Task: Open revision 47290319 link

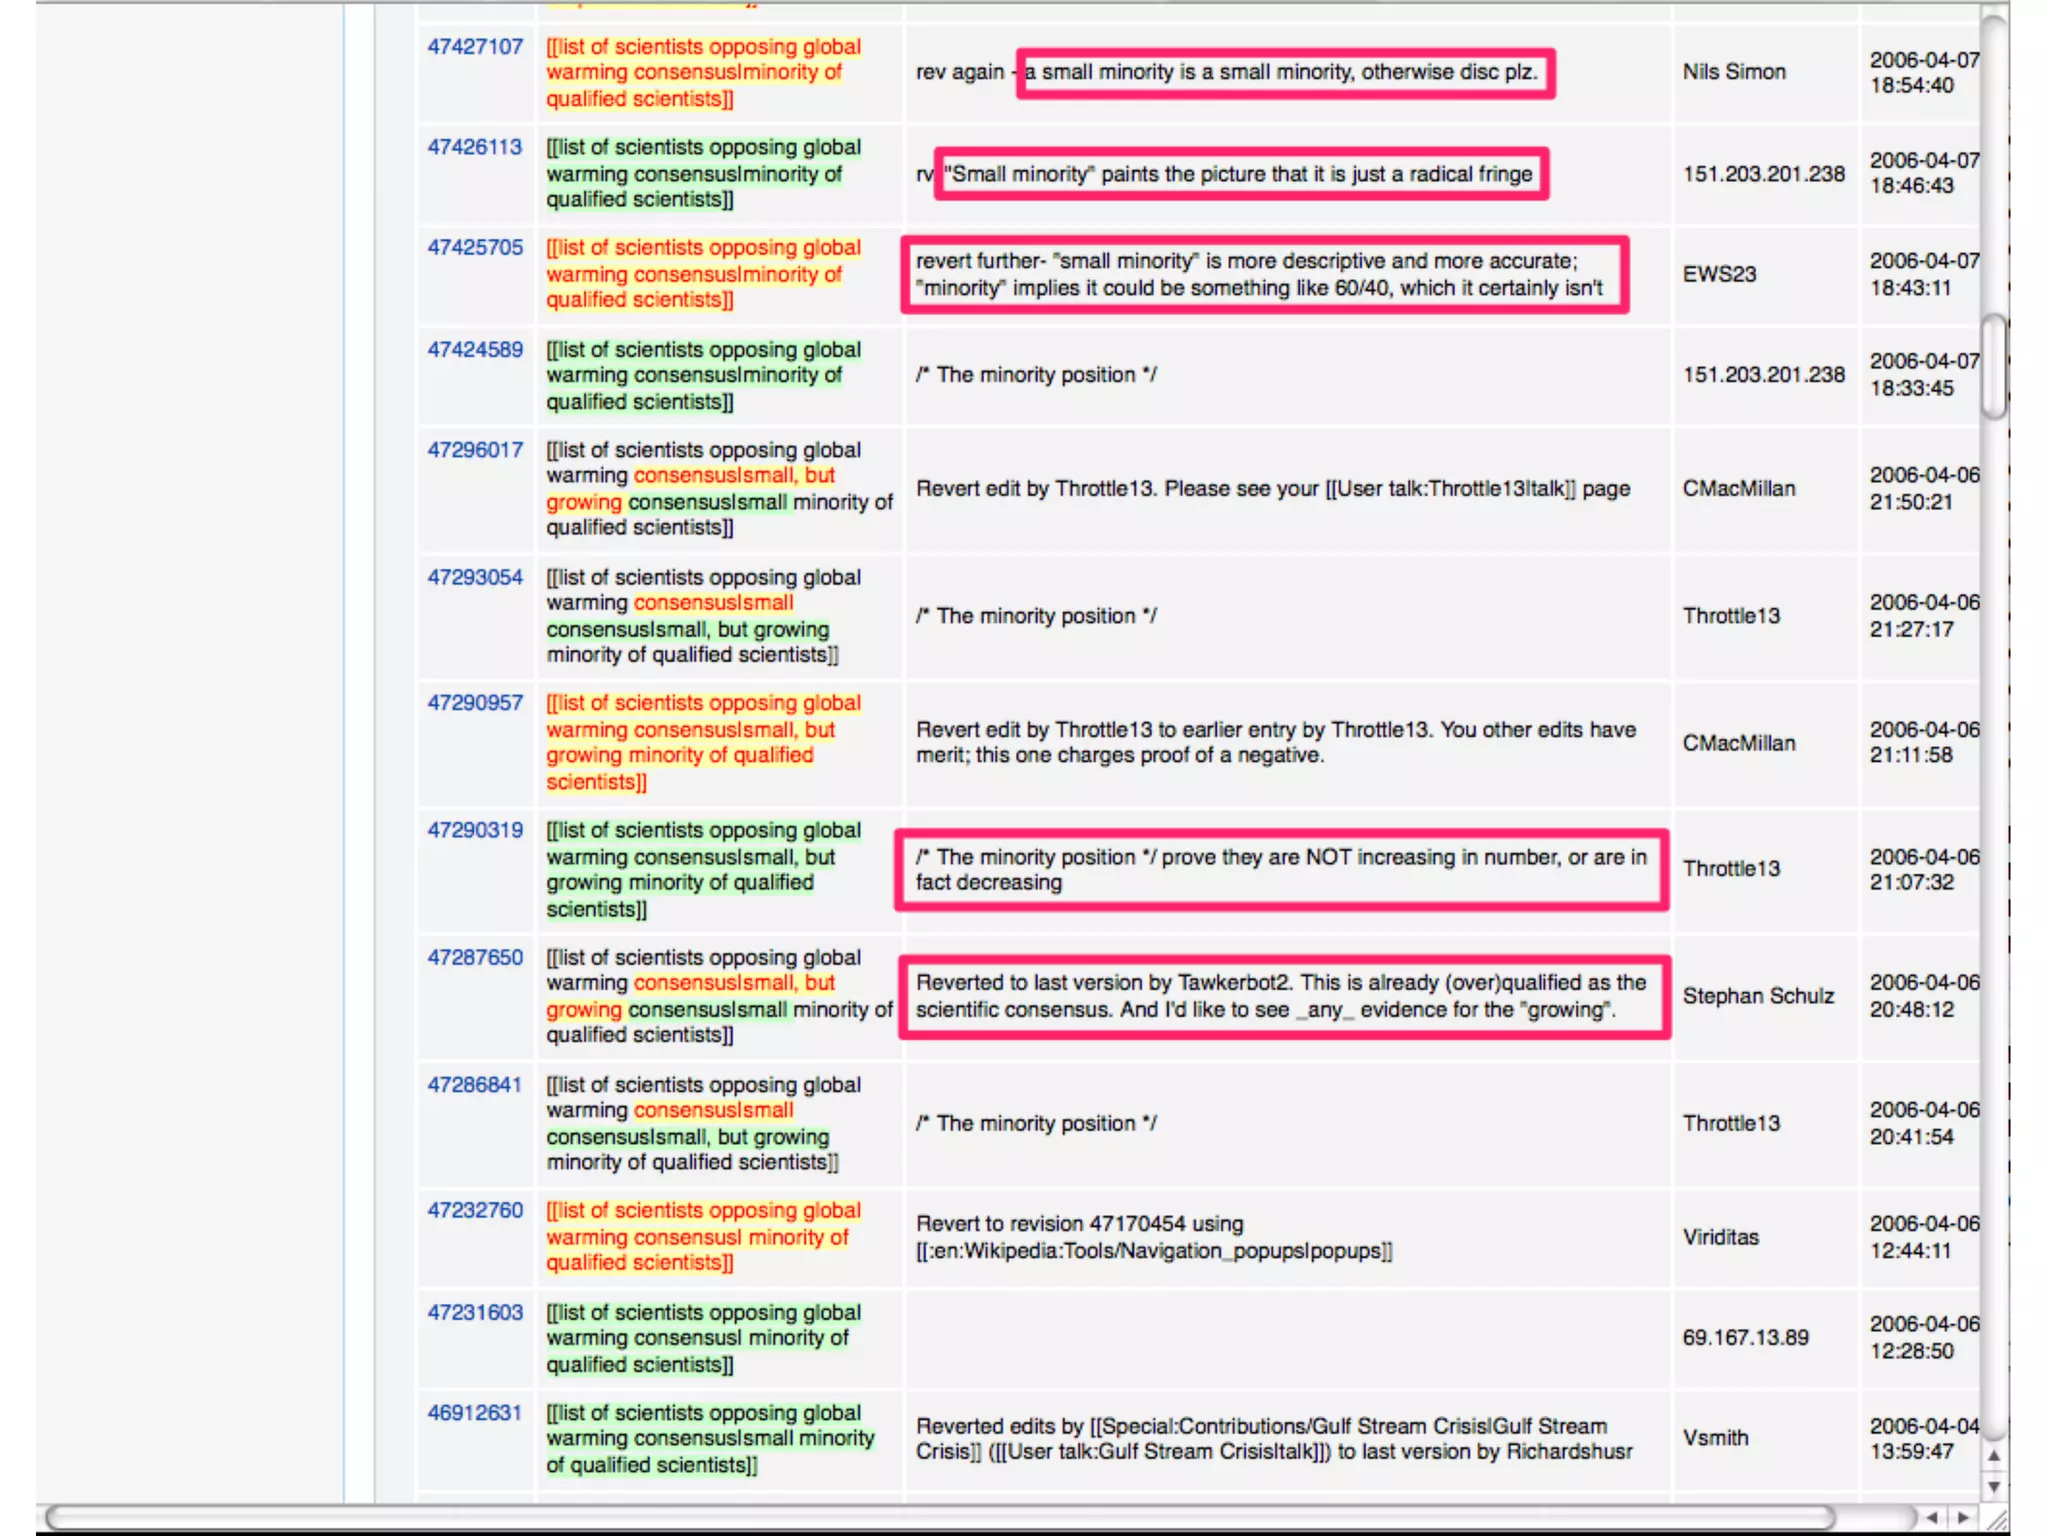Action: (x=475, y=830)
